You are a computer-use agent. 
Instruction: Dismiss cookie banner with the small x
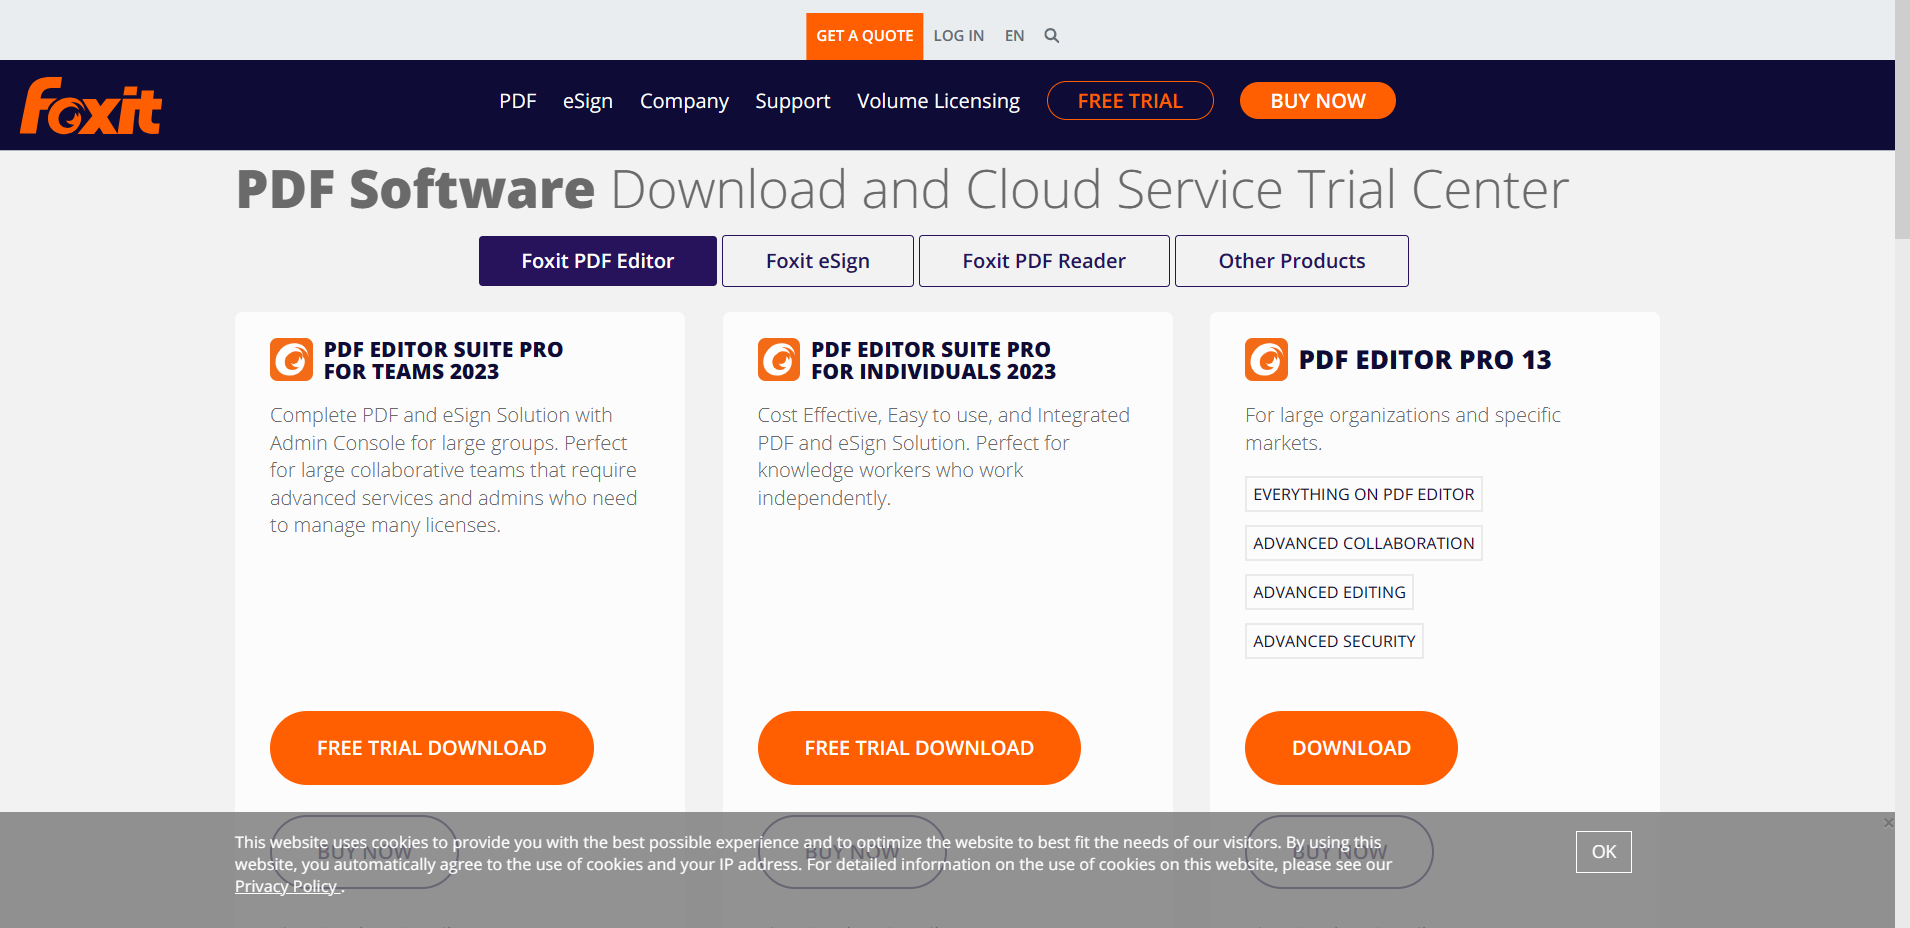(1888, 822)
